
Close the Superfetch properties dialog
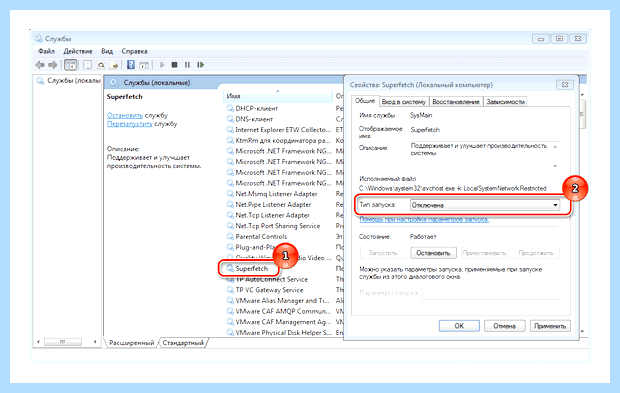(565, 85)
